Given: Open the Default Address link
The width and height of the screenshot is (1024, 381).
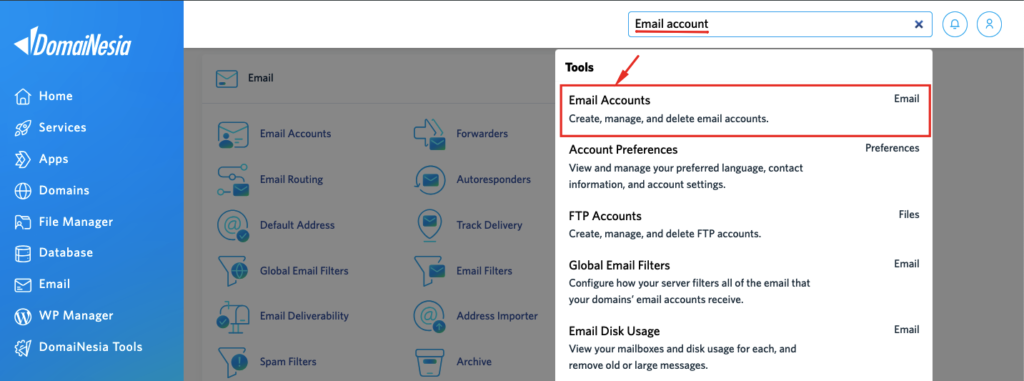Looking at the screenshot, I should [297, 225].
